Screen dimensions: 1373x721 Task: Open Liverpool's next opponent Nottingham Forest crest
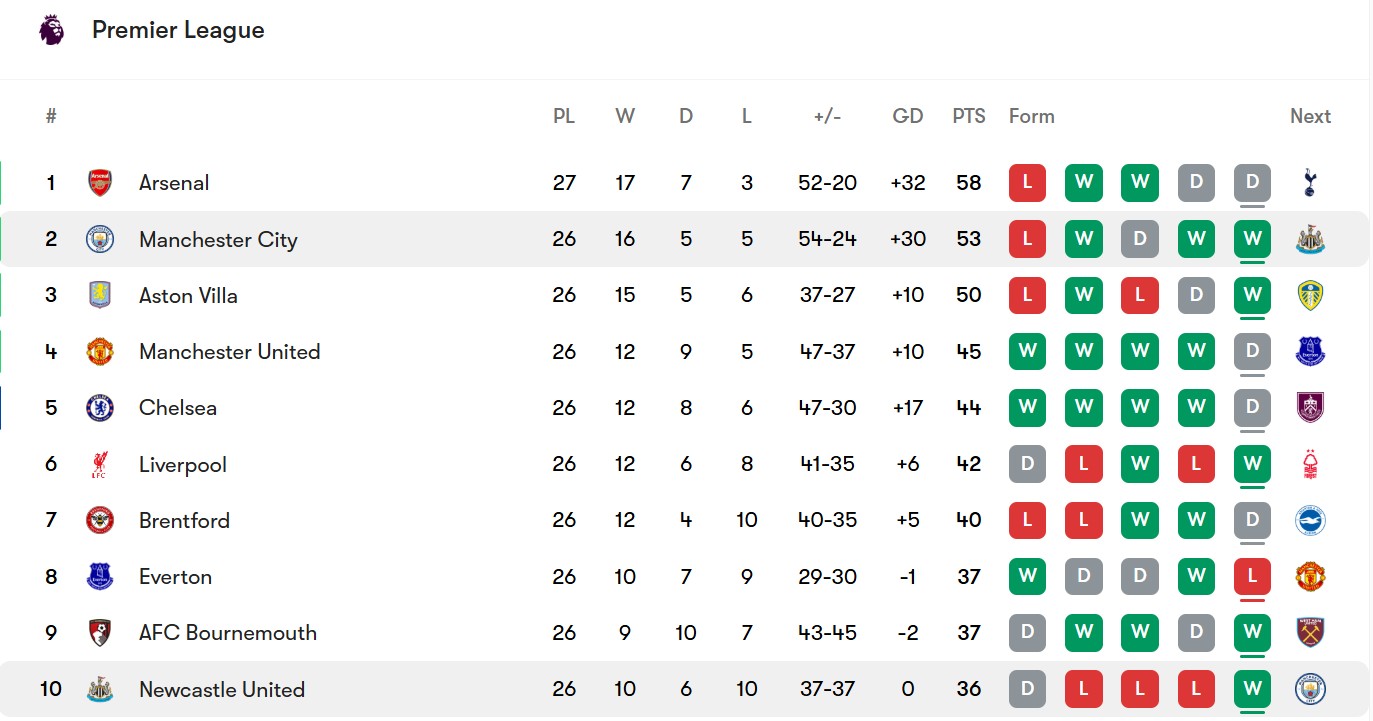coord(1309,464)
